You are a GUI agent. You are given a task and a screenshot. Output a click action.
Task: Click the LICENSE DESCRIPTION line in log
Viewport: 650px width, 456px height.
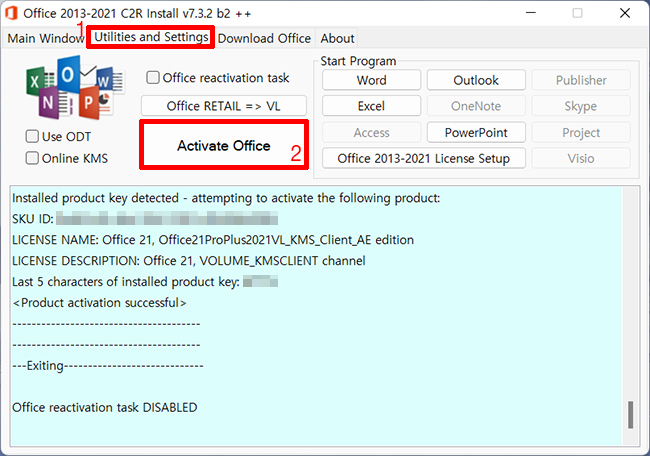tap(189, 261)
